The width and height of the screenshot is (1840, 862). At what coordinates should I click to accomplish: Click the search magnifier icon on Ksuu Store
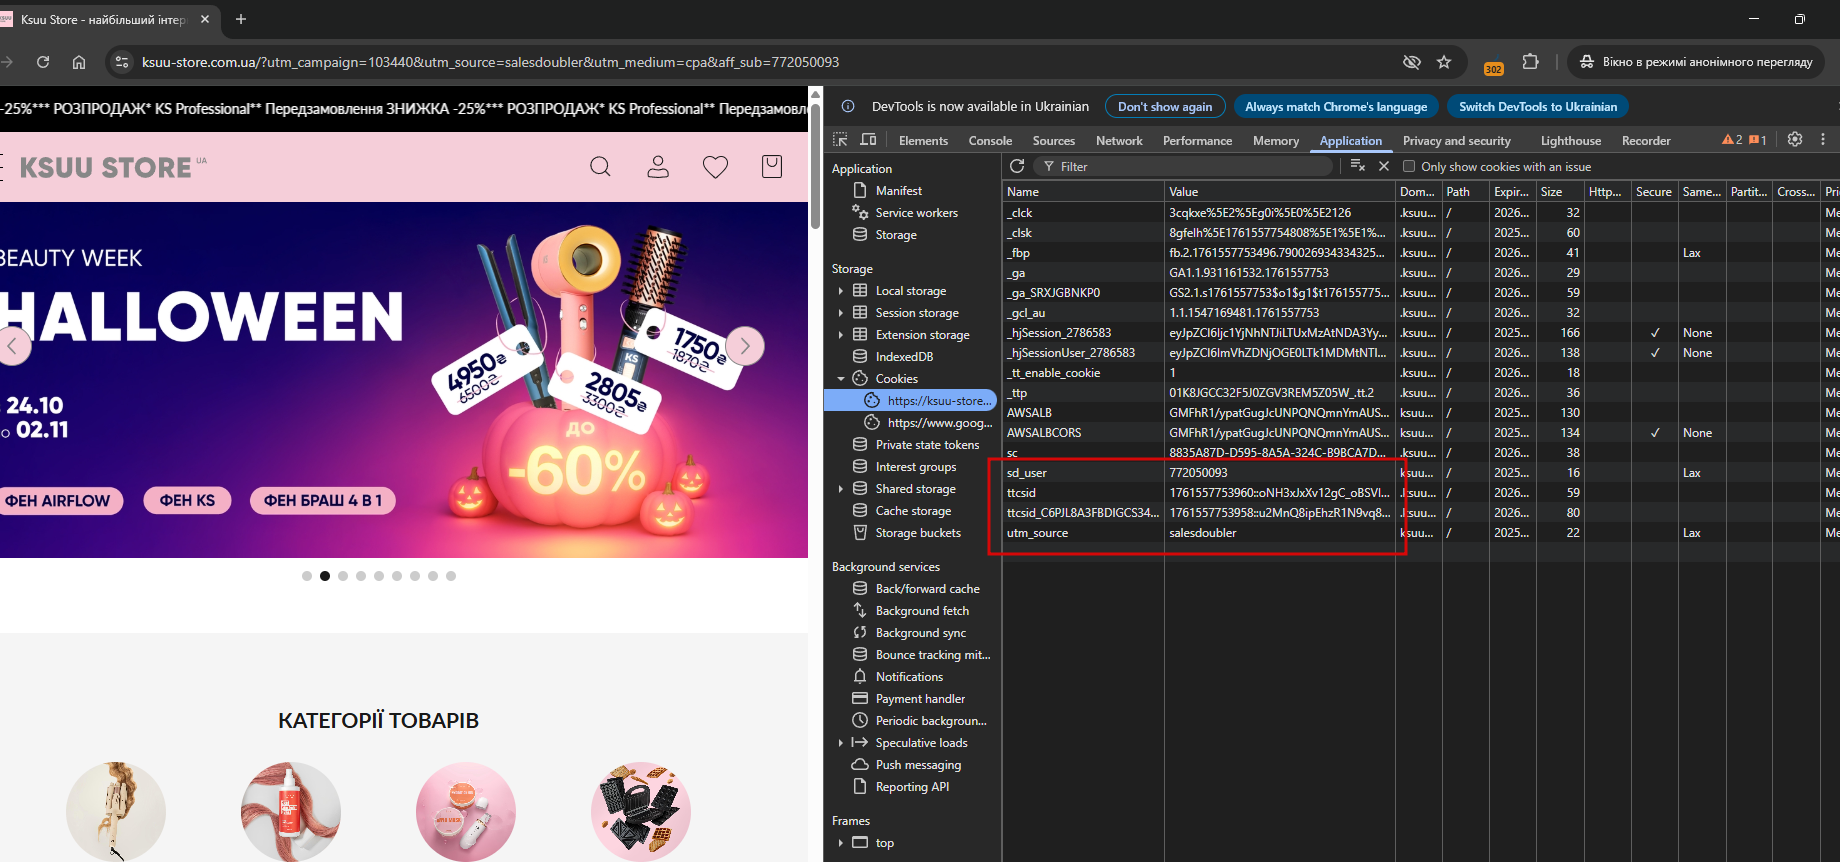pos(600,167)
